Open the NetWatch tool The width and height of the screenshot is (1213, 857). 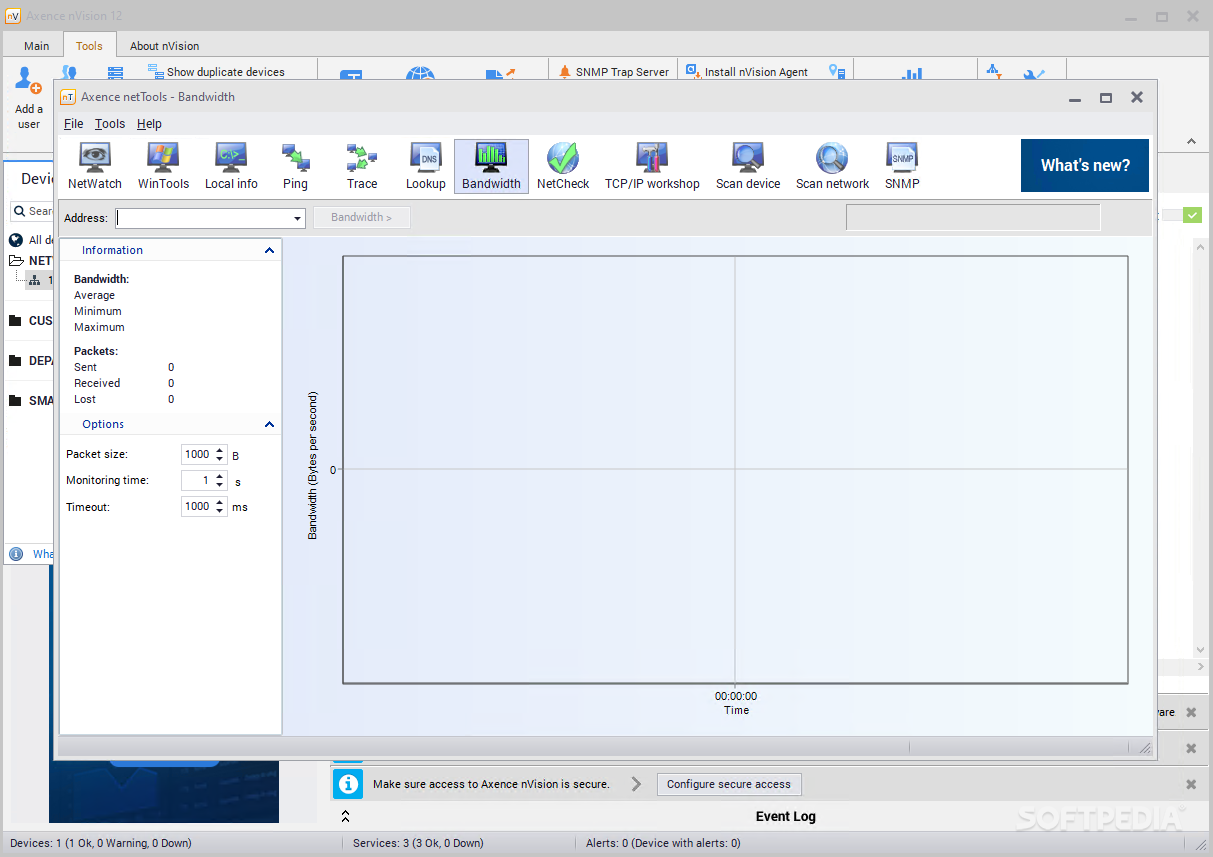pos(95,166)
